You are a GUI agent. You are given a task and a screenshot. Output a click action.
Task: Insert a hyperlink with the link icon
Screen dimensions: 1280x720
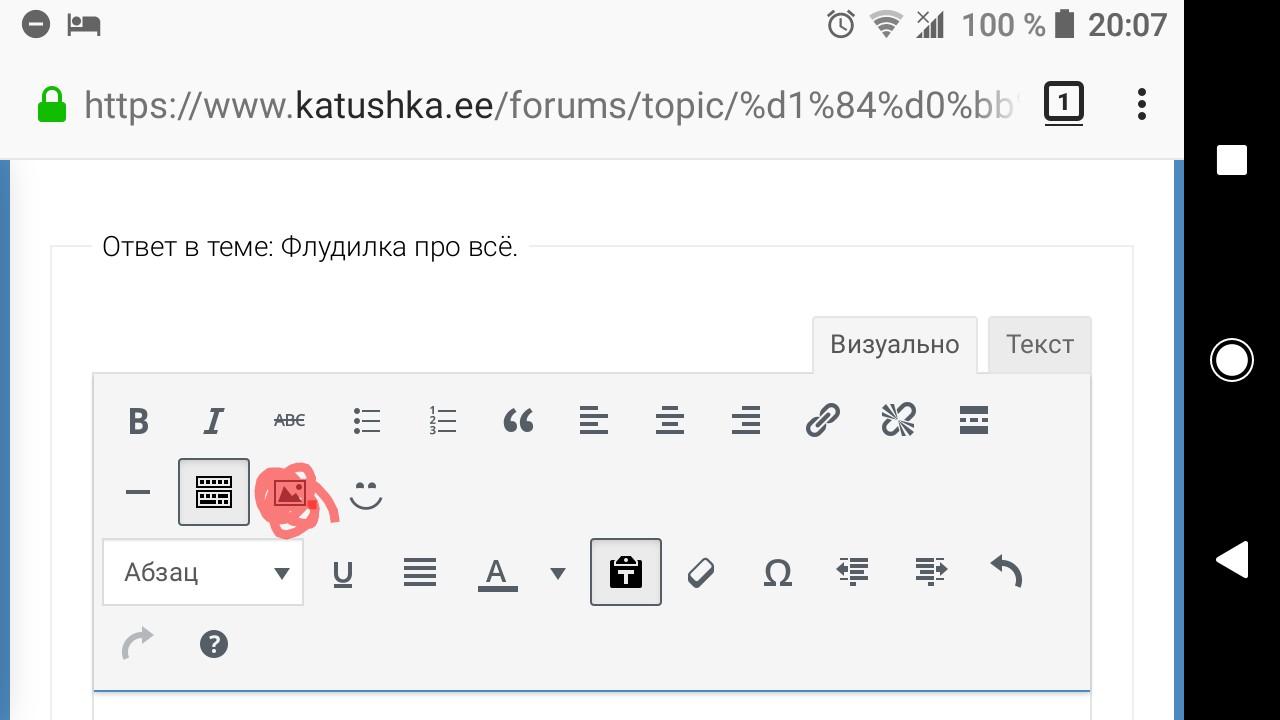[x=822, y=421]
